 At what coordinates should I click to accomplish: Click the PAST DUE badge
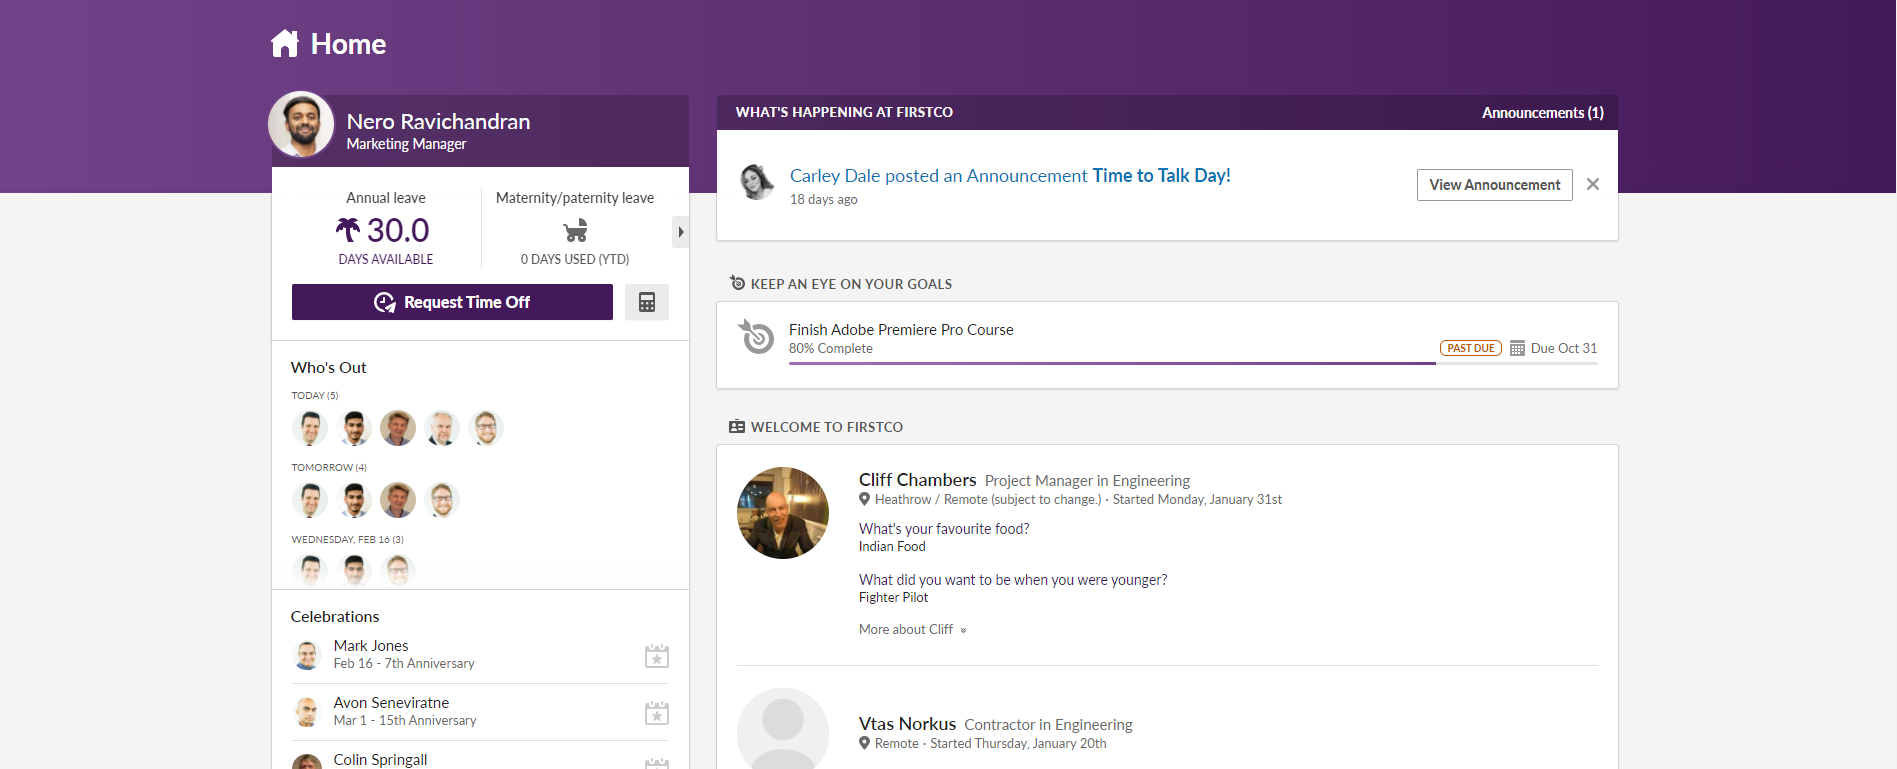coord(1471,348)
